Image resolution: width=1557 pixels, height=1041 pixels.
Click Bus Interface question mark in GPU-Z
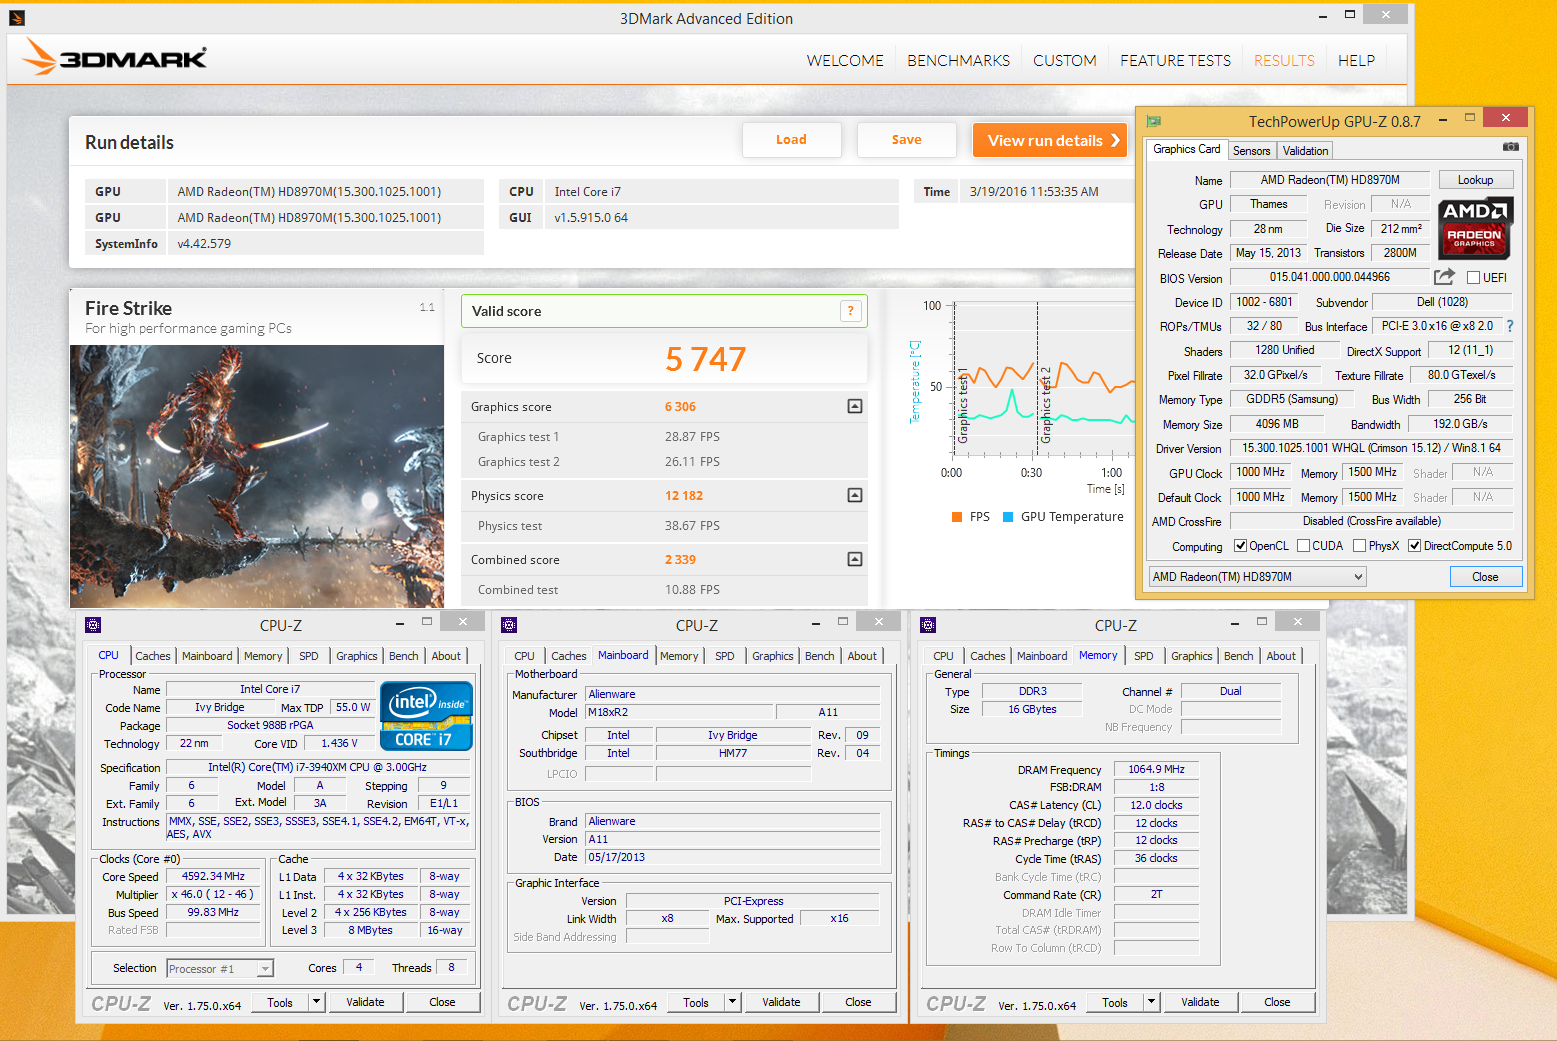click(x=1510, y=326)
